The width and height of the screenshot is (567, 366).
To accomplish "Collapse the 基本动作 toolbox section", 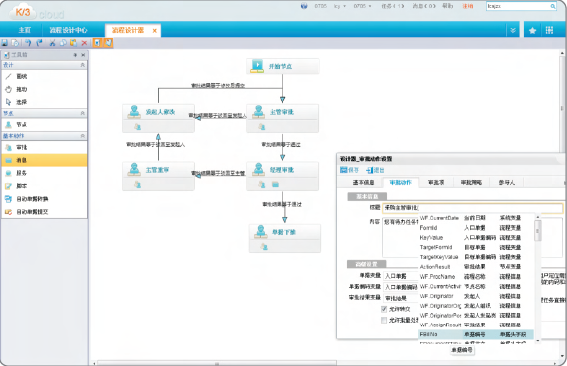I will point(83,136).
